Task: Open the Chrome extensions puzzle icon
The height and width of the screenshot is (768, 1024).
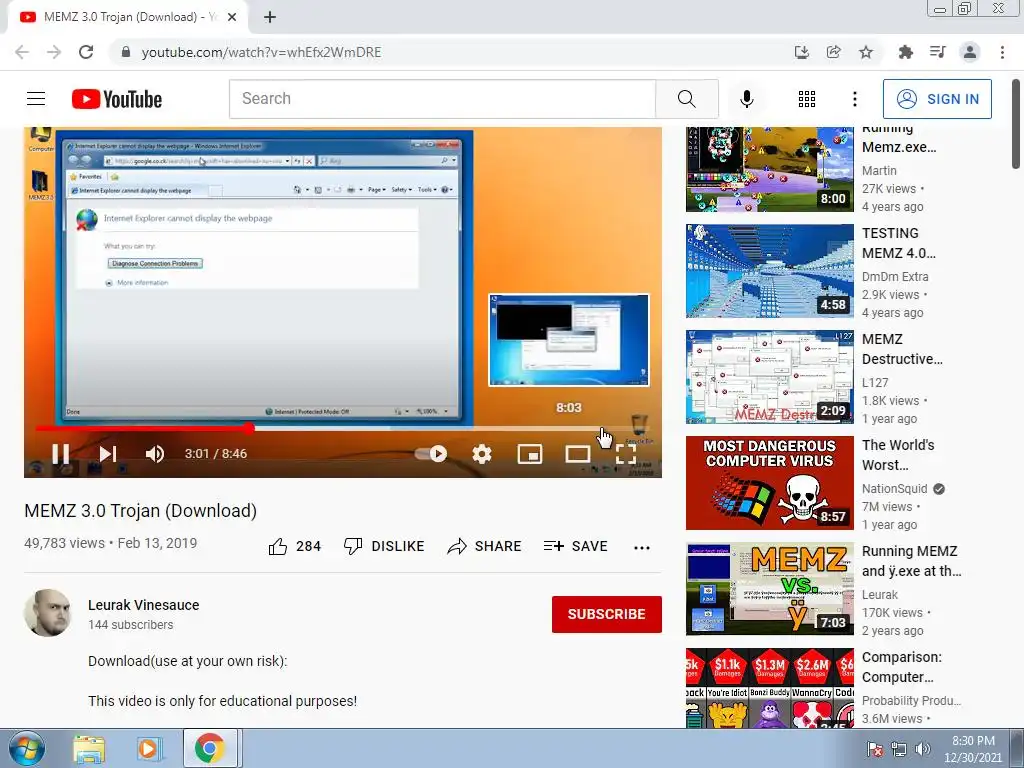Action: point(905,52)
